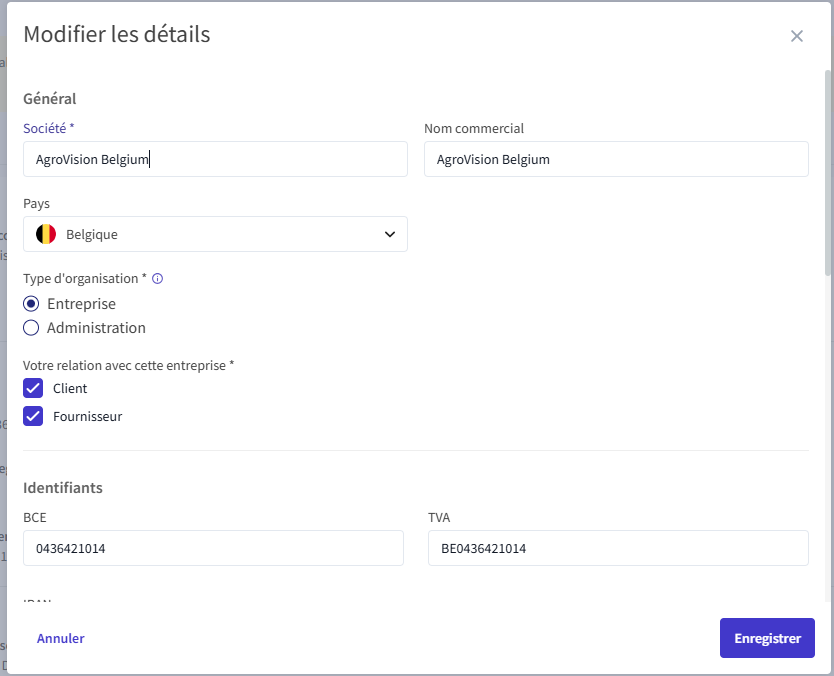Close the Modifier les détails dialog
The image size is (834, 676).
[x=796, y=36]
